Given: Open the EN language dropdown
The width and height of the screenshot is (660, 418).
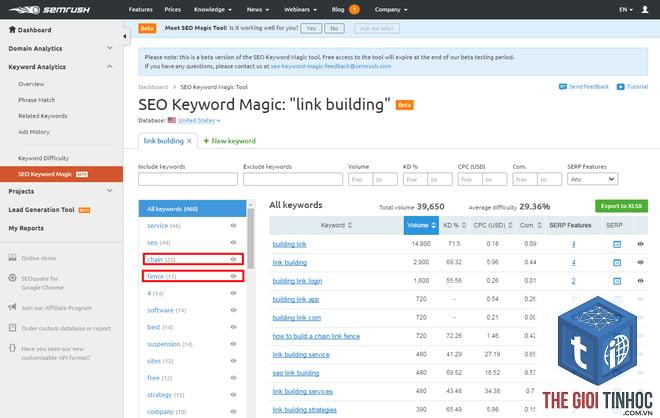Looking at the screenshot, I should 626,9.
